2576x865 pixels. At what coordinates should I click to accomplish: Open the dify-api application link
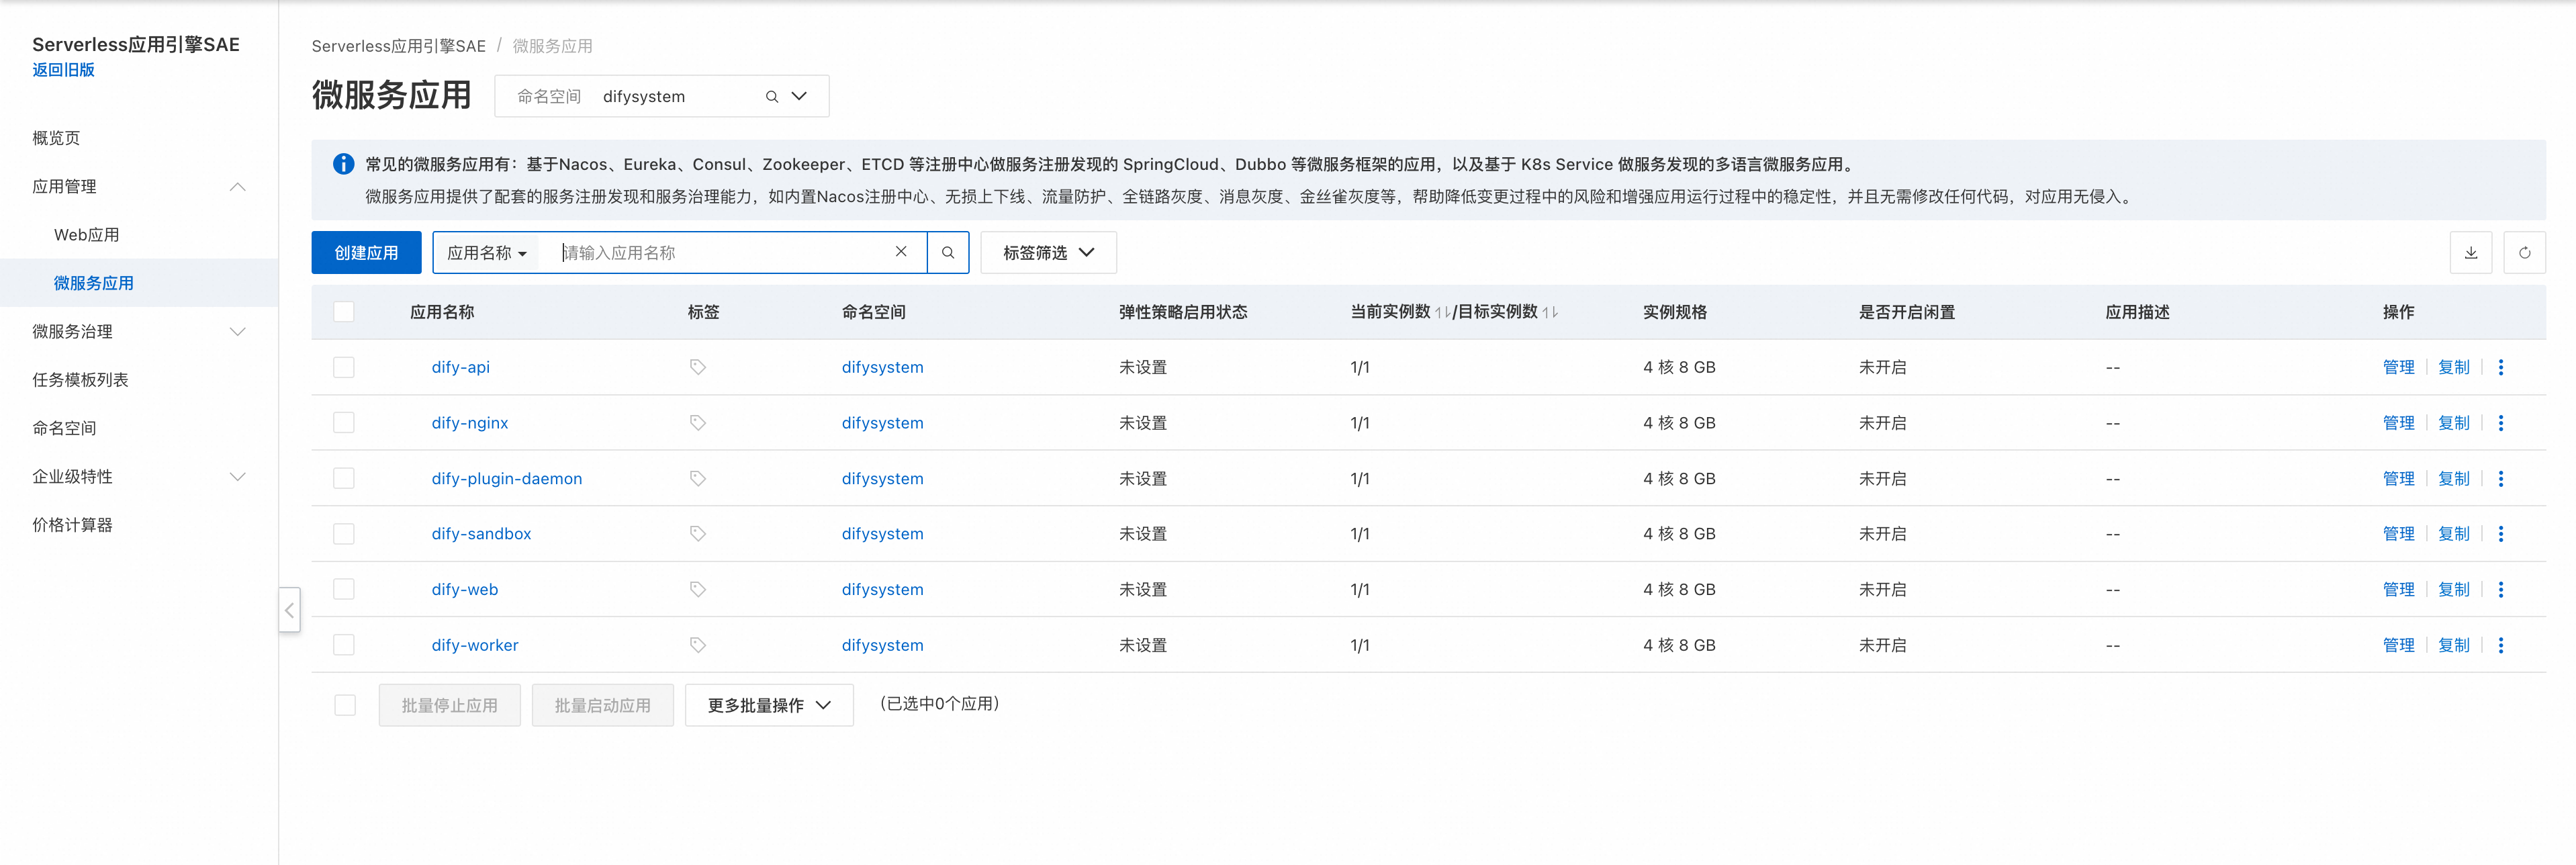(x=460, y=367)
